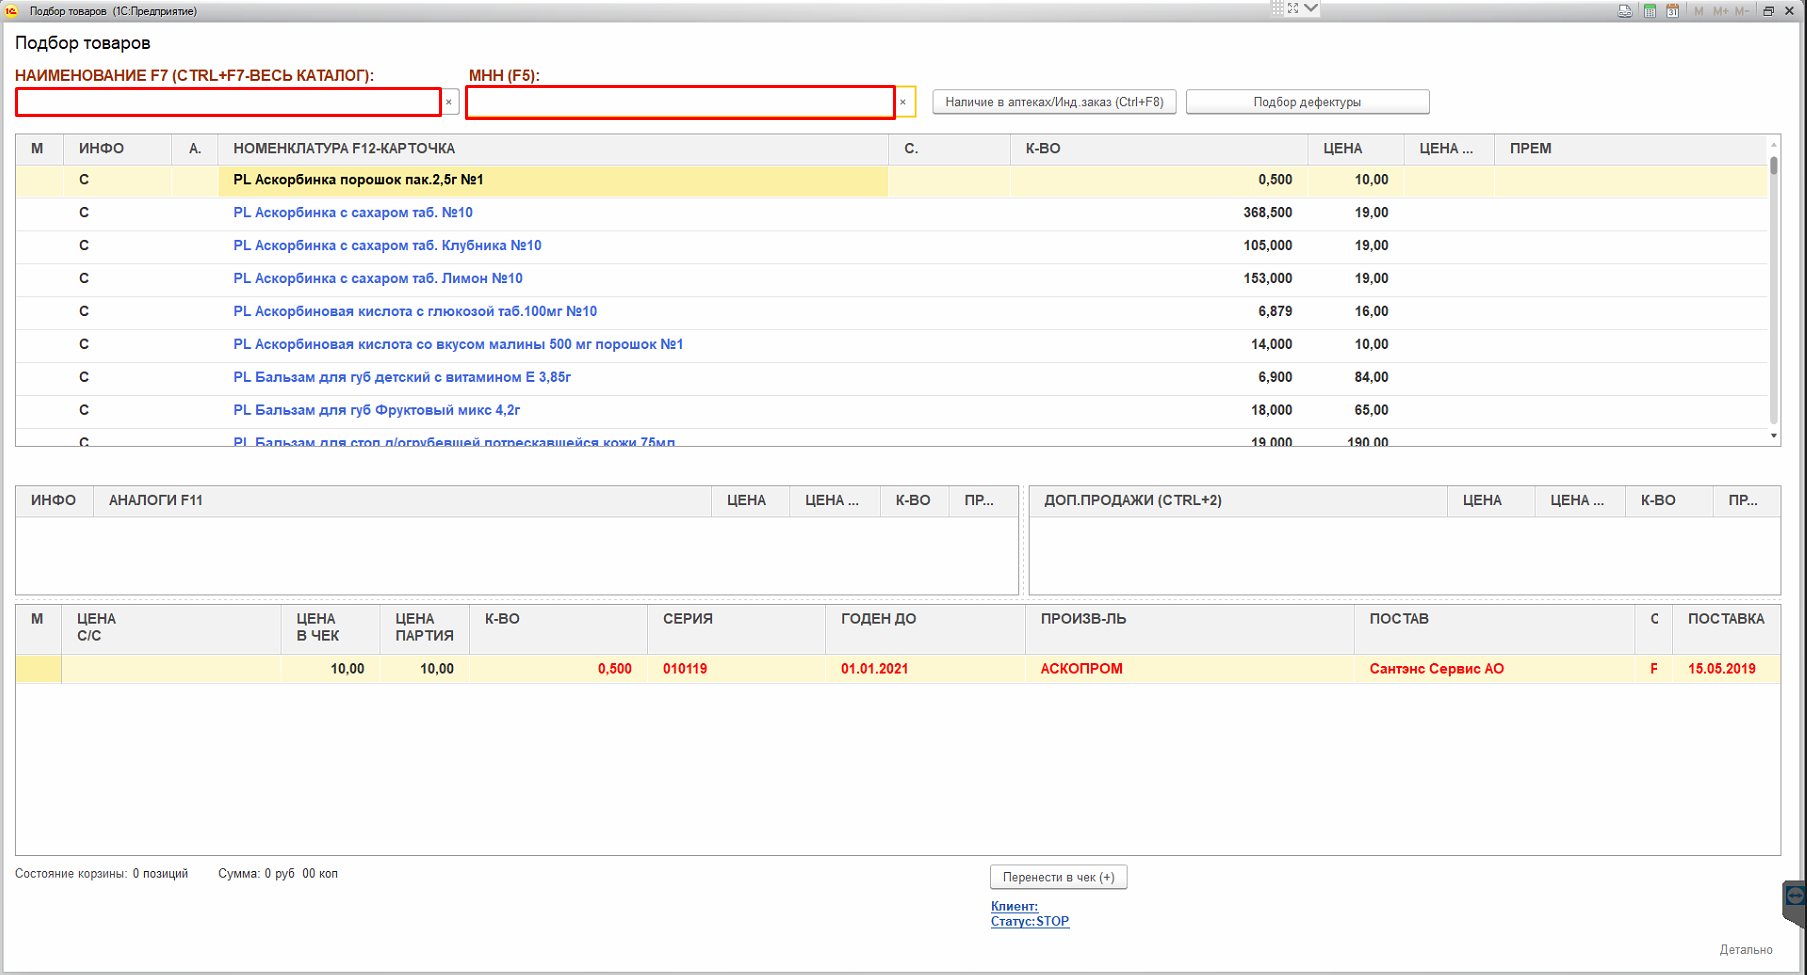Viewport: 1807px width, 975px height.
Task: Open the calculator icon in title bar
Action: pyautogui.click(x=1650, y=11)
